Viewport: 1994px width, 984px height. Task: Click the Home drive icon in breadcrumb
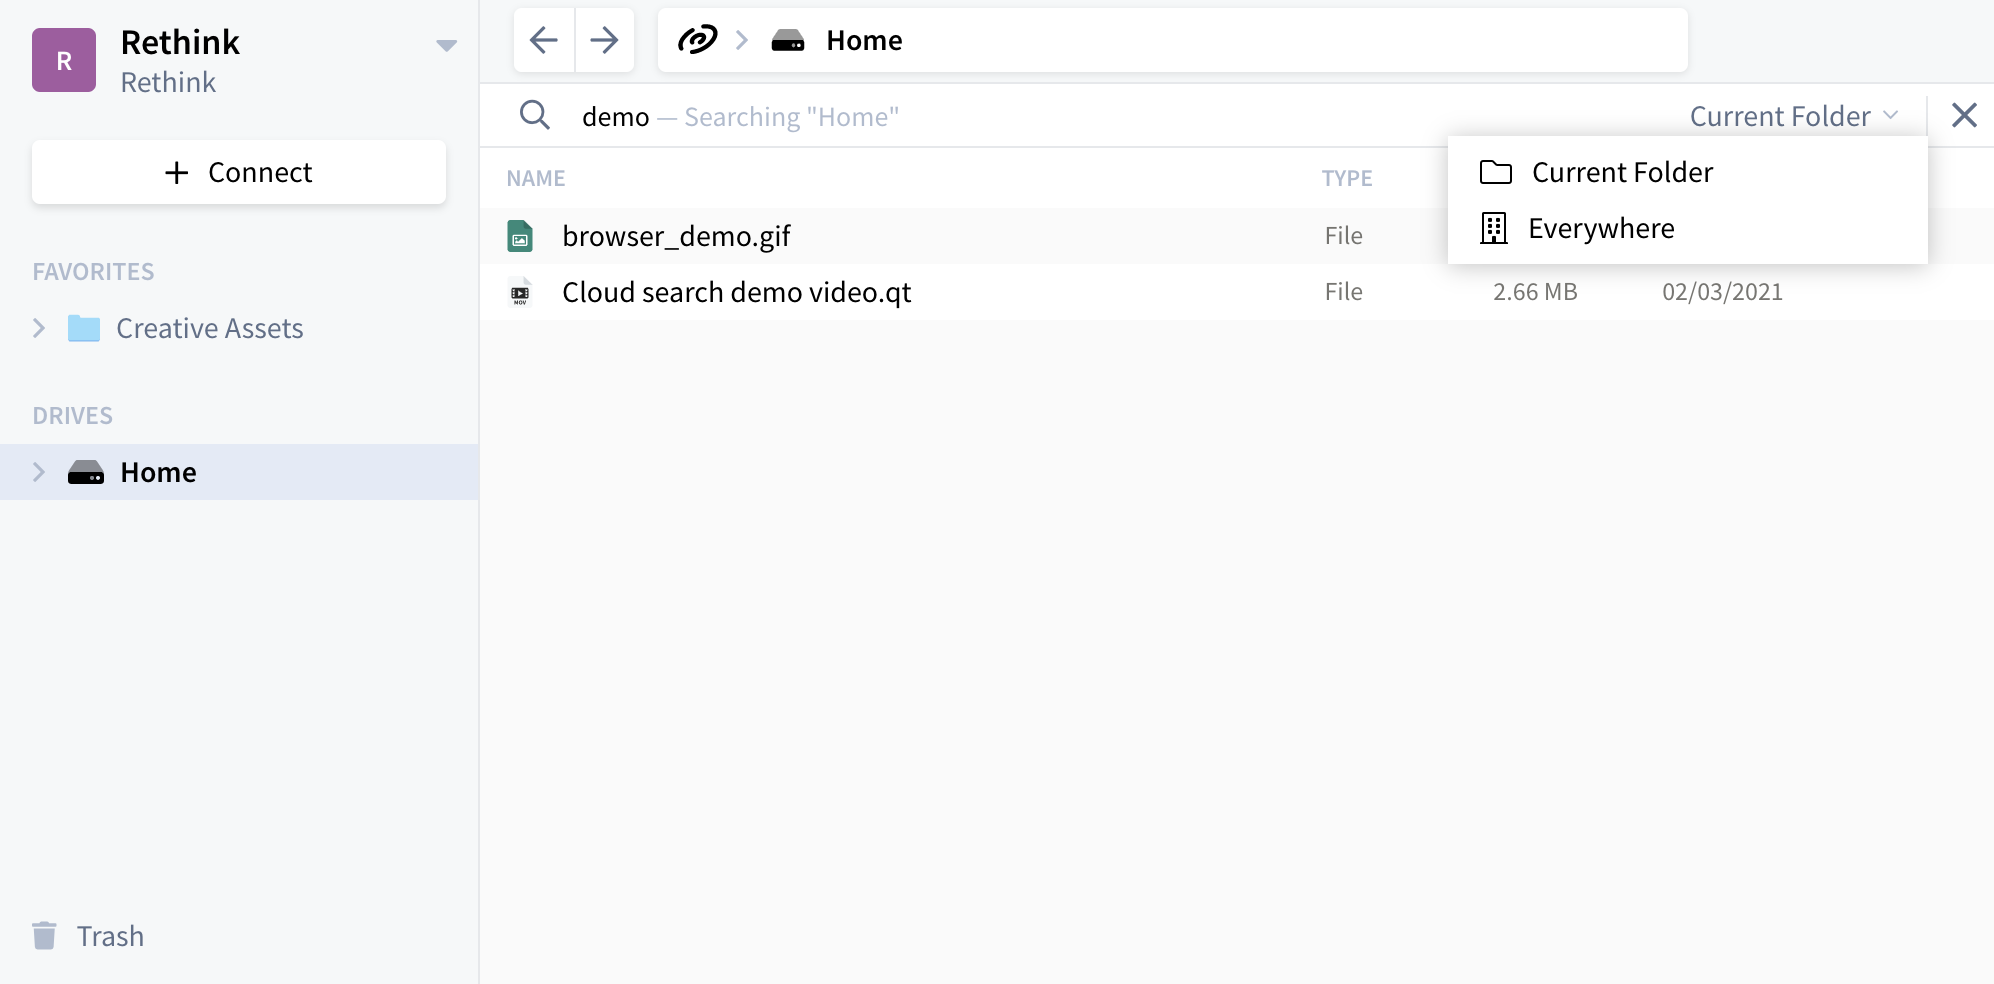788,41
